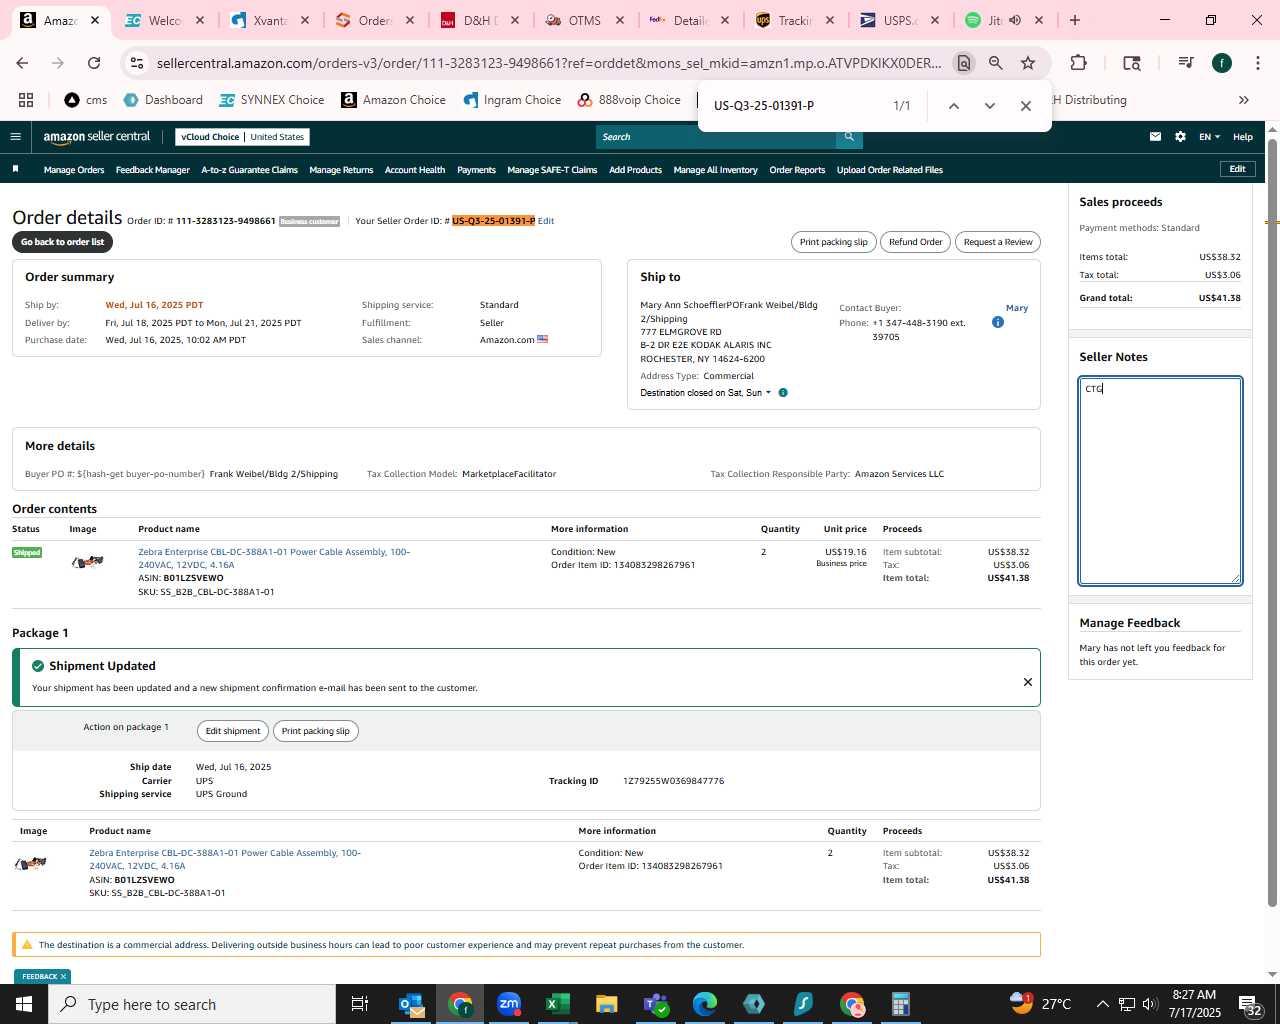Image resolution: width=1280 pixels, height=1024 pixels.
Task: Close the FEEDBACK tag at page bottom
Action: (63, 977)
